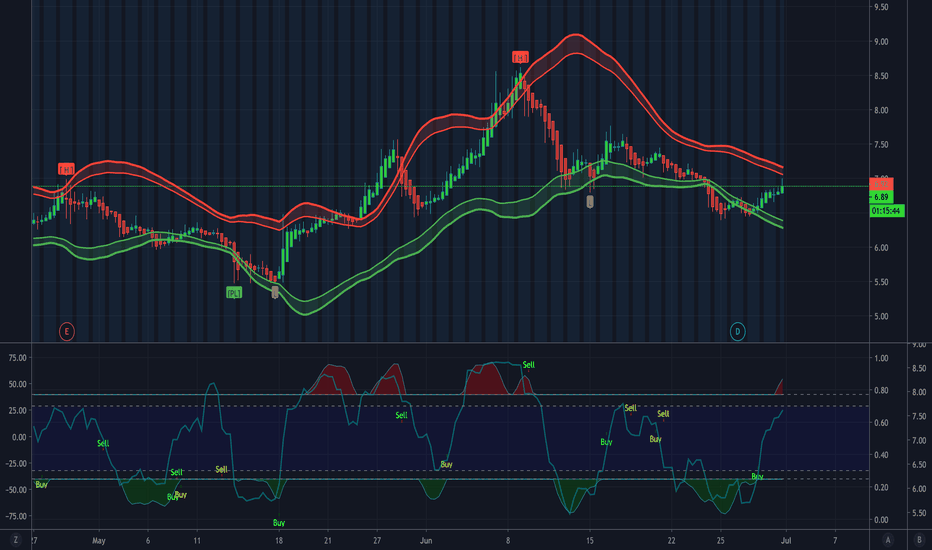Image resolution: width=932 pixels, height=550 pixels.
Task: Click the green 6.89 current price label
Action: tap(881, 197)
